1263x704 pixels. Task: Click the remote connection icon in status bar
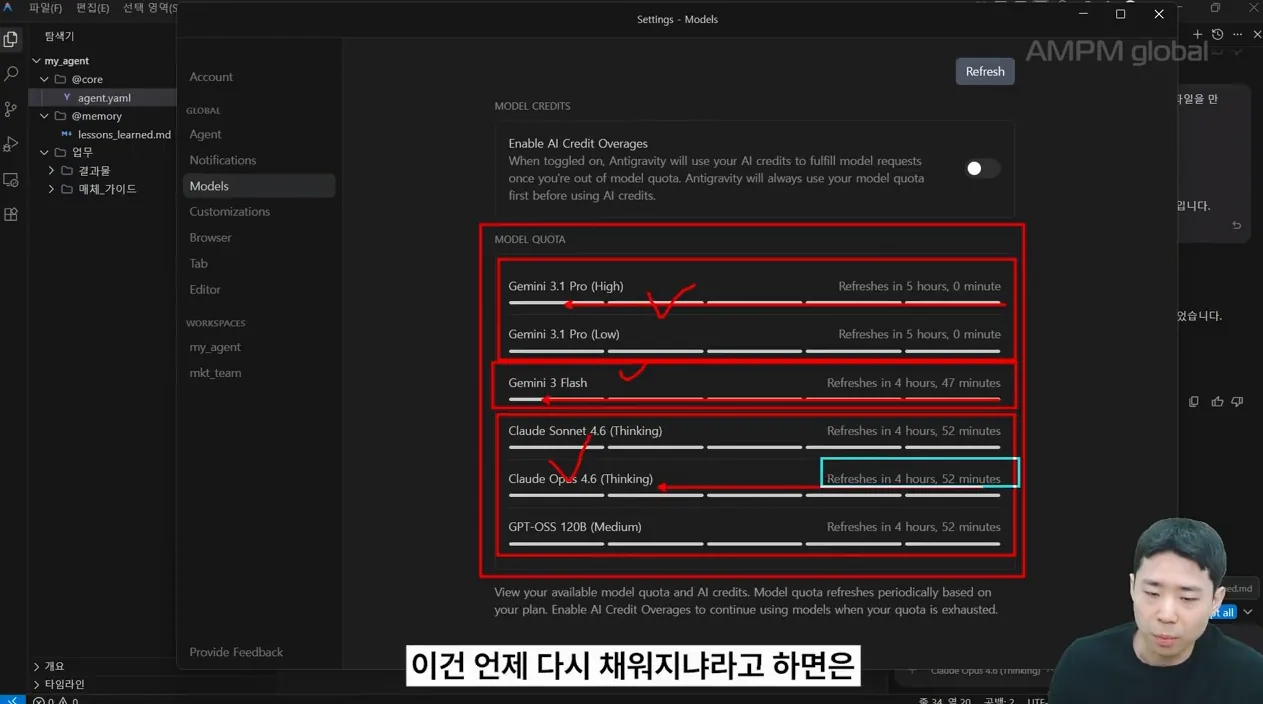[x=12, y=700]
